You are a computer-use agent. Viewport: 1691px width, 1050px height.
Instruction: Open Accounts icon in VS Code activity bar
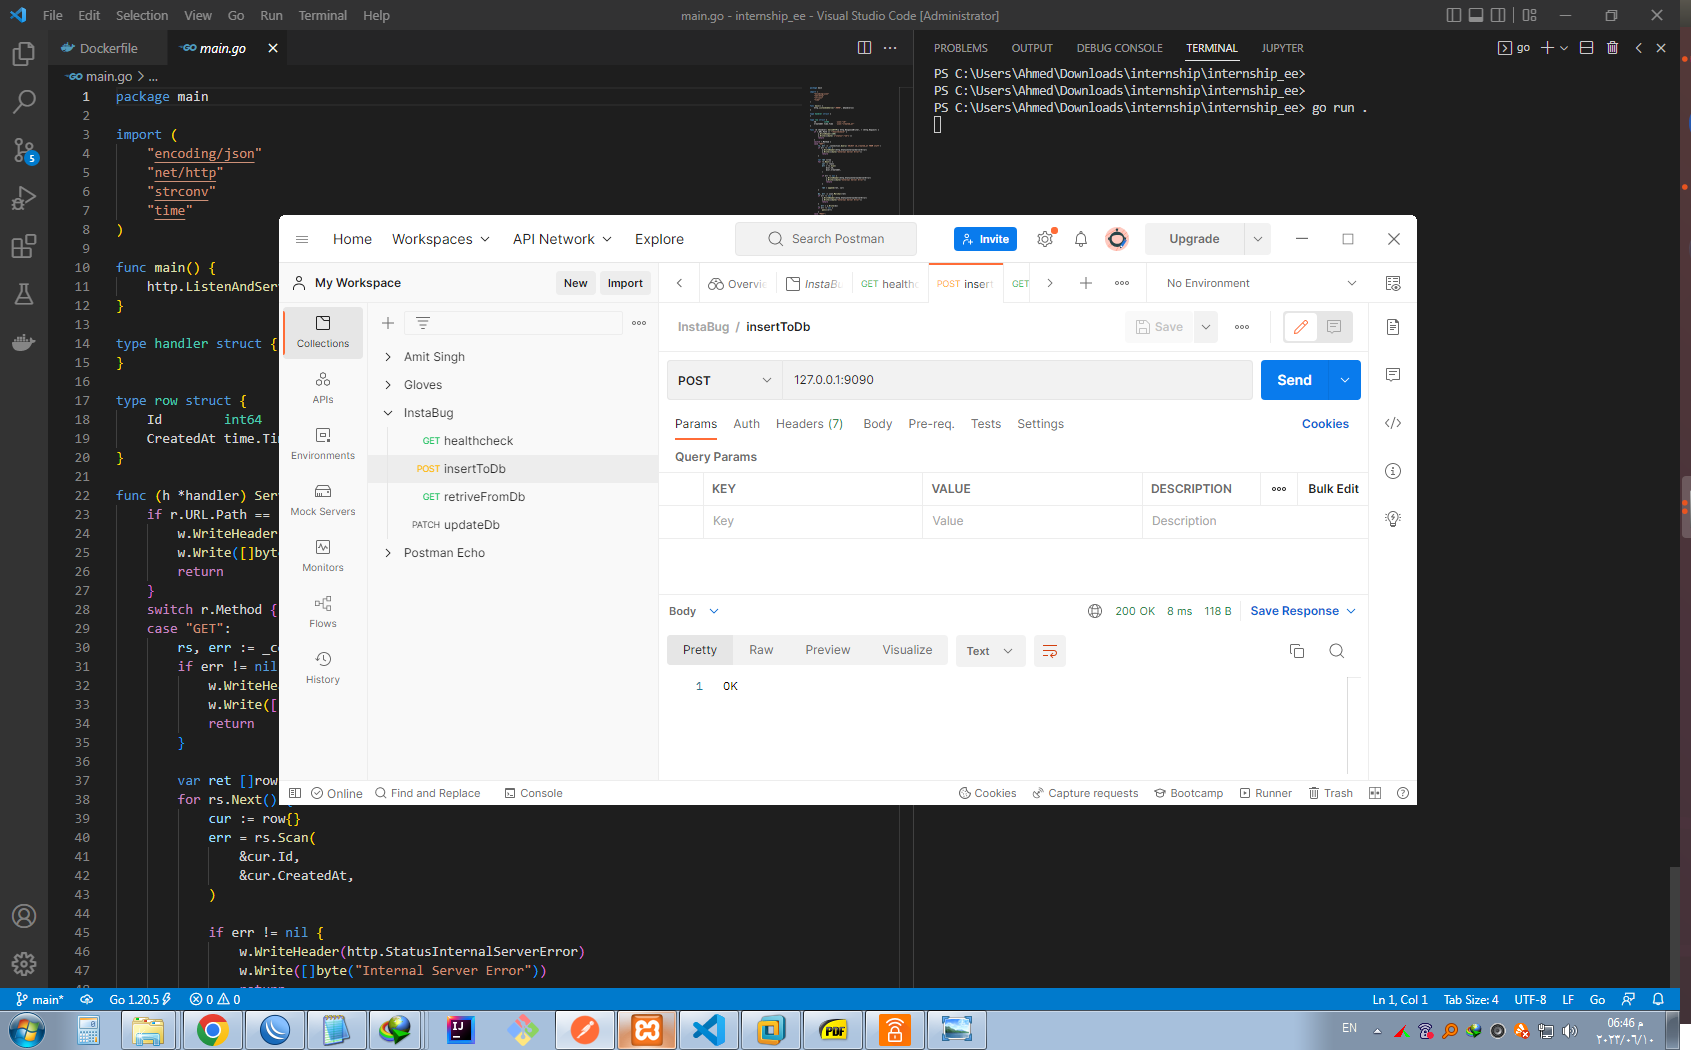click(x=24, y=916)
